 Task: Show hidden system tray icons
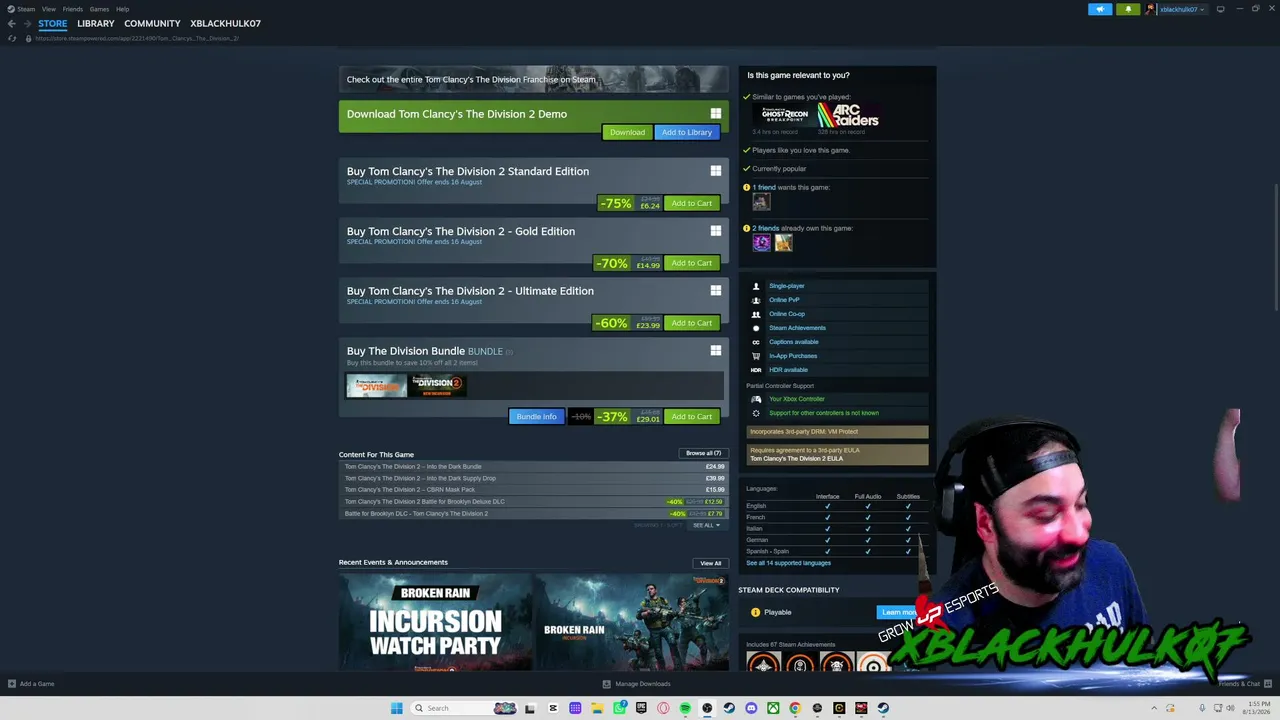[x=1154, y=708]
